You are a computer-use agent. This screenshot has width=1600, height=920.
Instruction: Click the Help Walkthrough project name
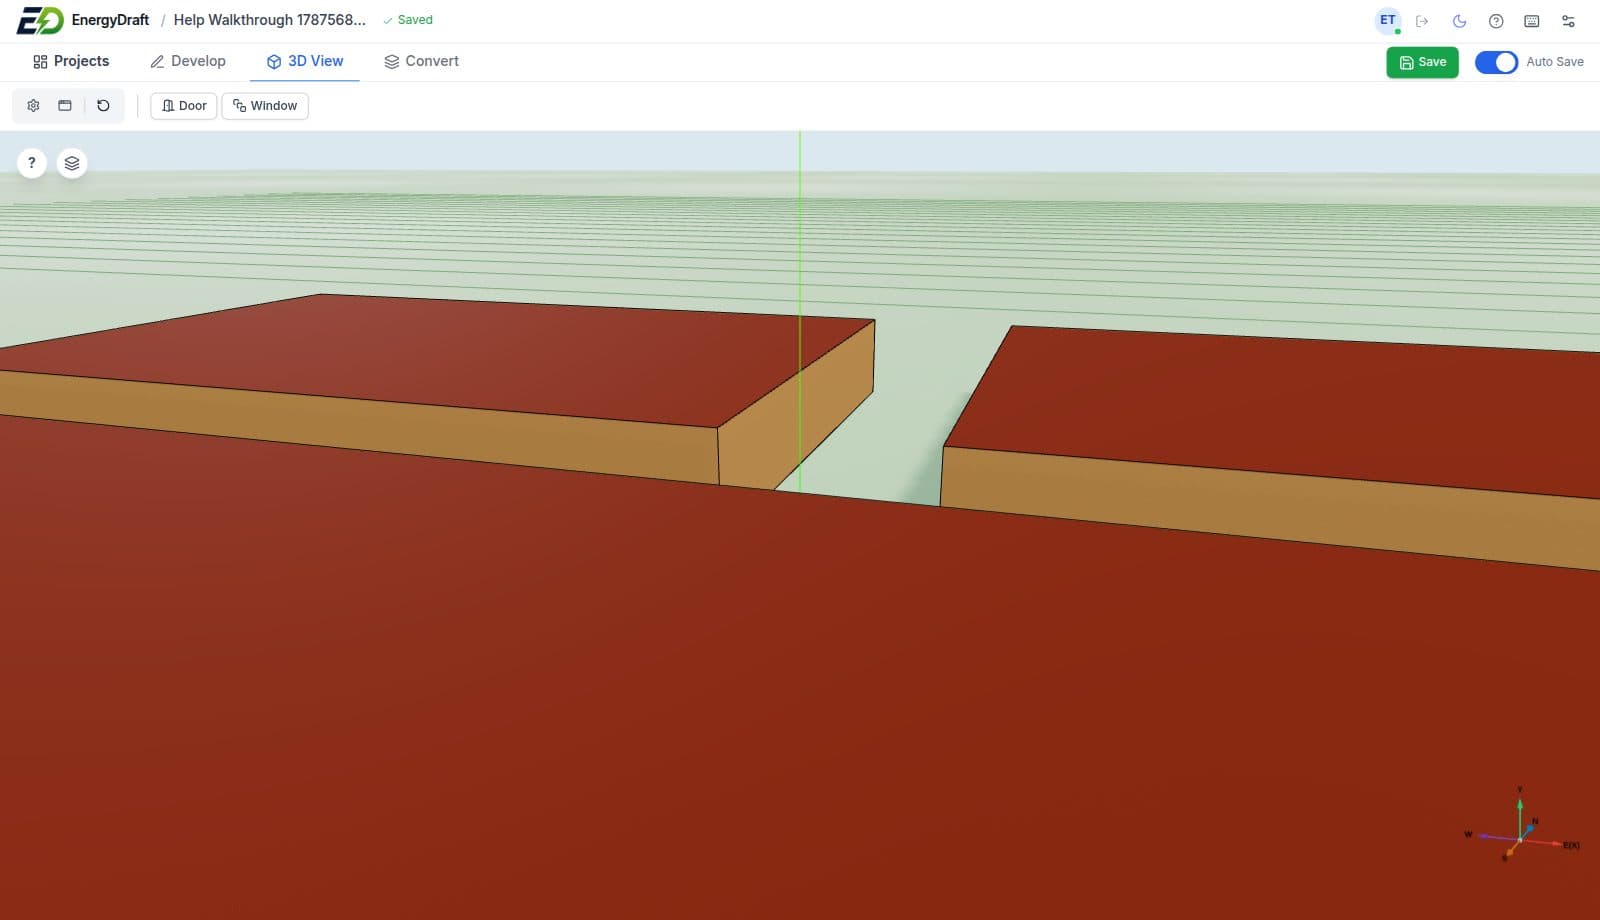pyautogui.click(x=270, y=20)
